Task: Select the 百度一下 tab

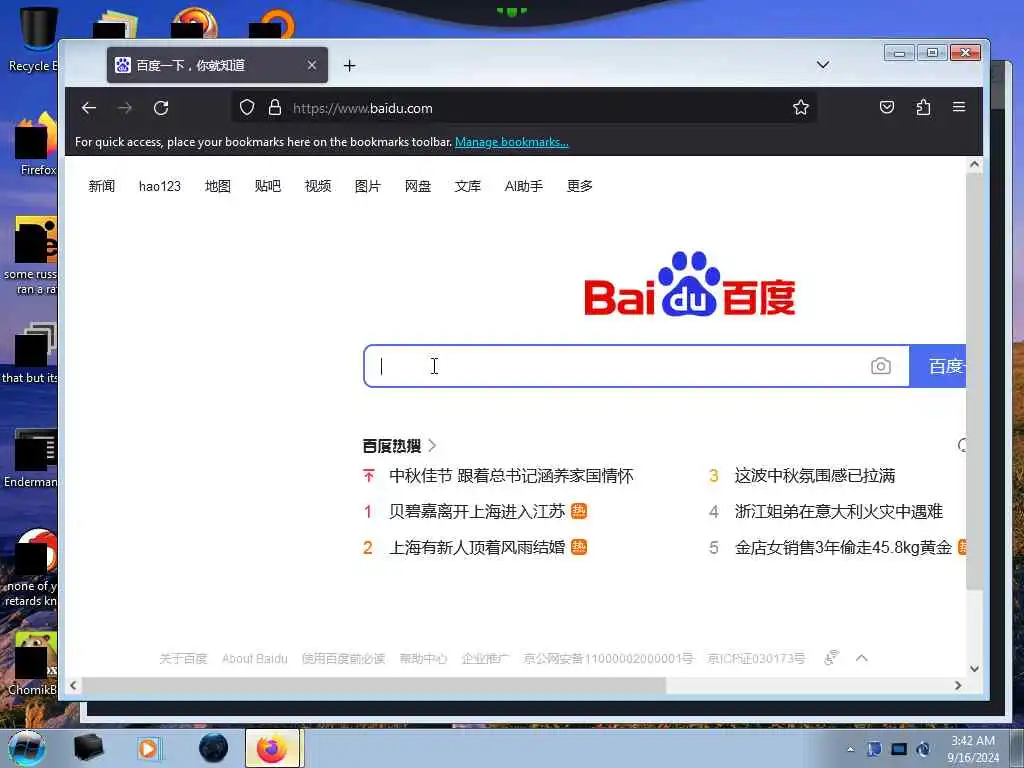Action: 217,65
